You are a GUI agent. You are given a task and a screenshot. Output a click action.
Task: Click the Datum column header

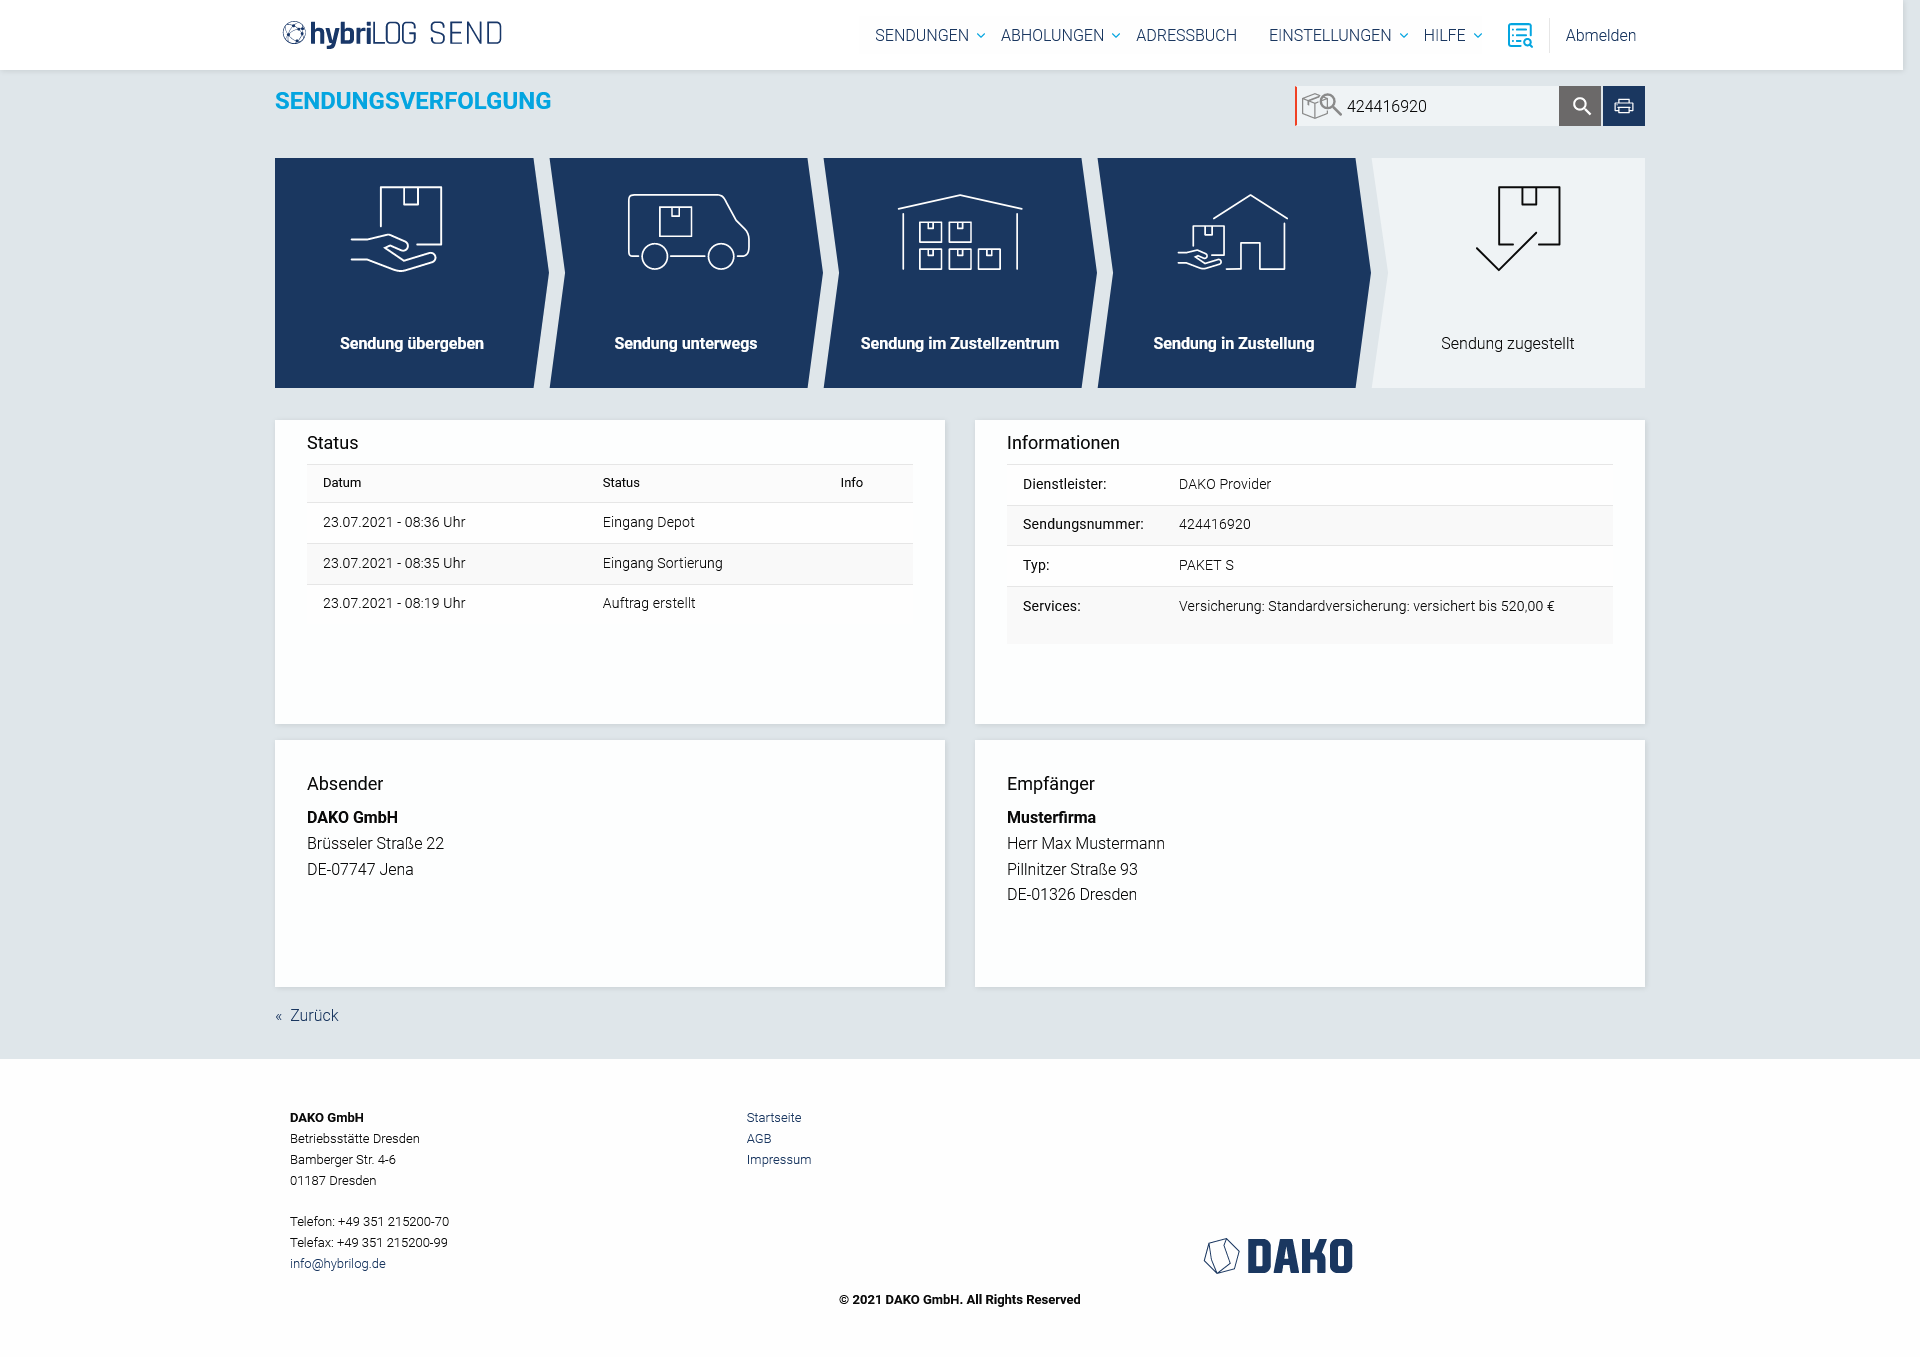(342, 482)
